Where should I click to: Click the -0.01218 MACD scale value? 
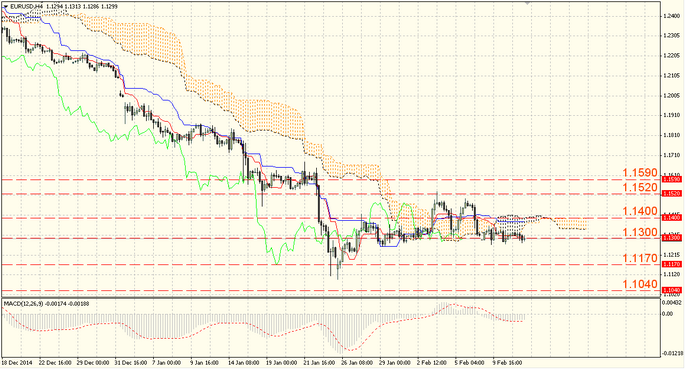tap(673, 354)
